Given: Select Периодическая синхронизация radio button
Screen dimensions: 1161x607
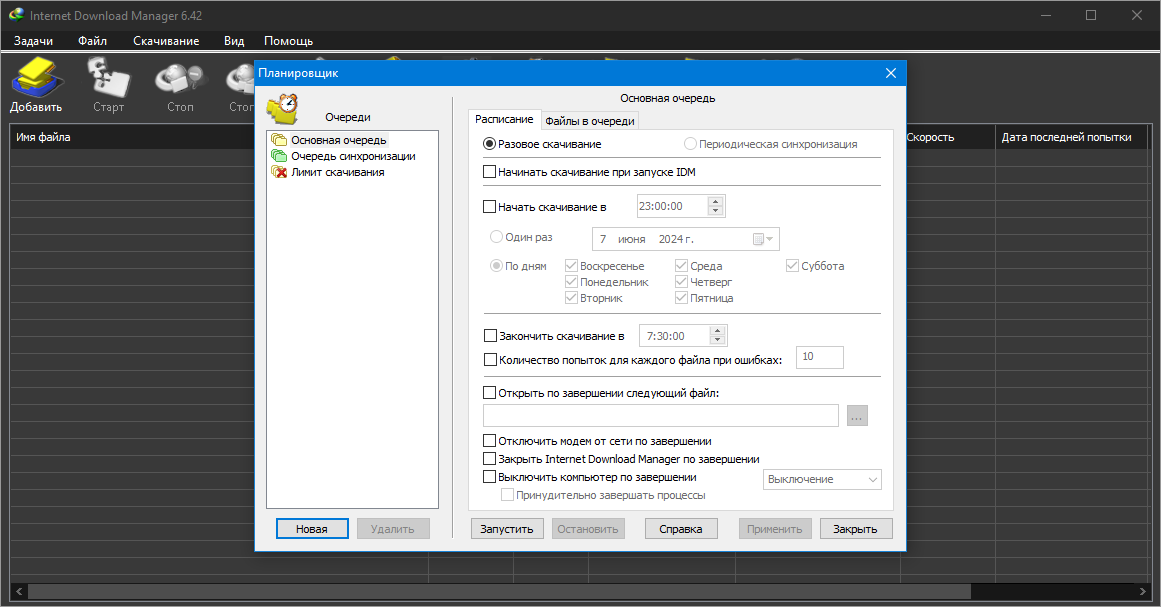Looking at the screenshot, I should (690, 144).
